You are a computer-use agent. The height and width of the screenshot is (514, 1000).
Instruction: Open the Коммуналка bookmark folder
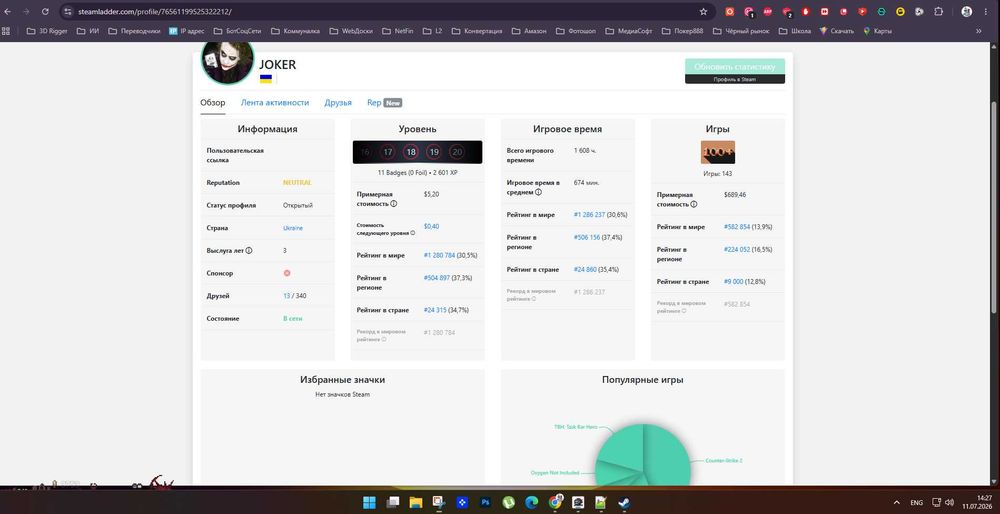tap(296, 31)
